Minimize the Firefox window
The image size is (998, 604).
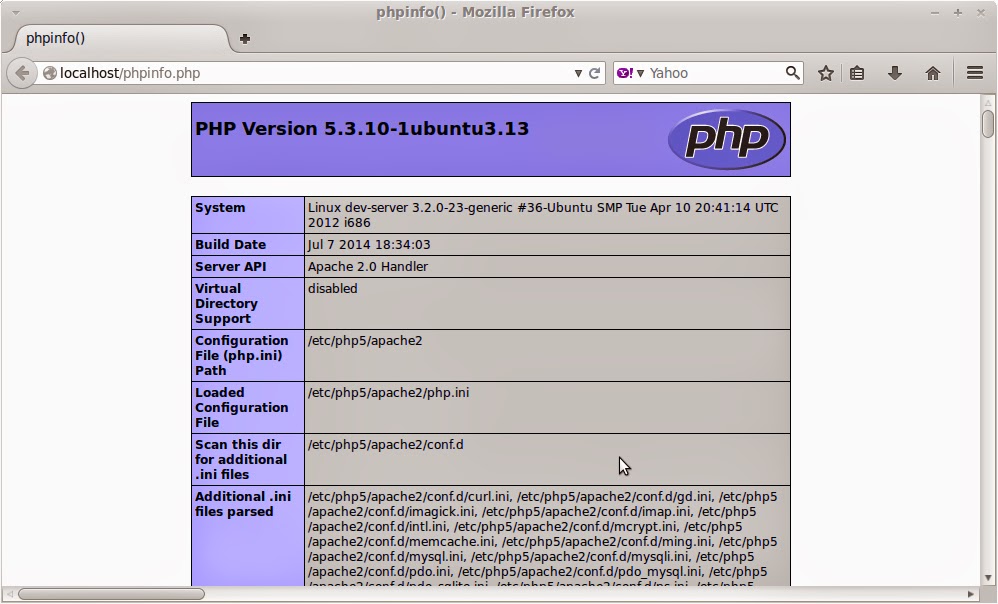pyautogui.click(x=934, y=13)
